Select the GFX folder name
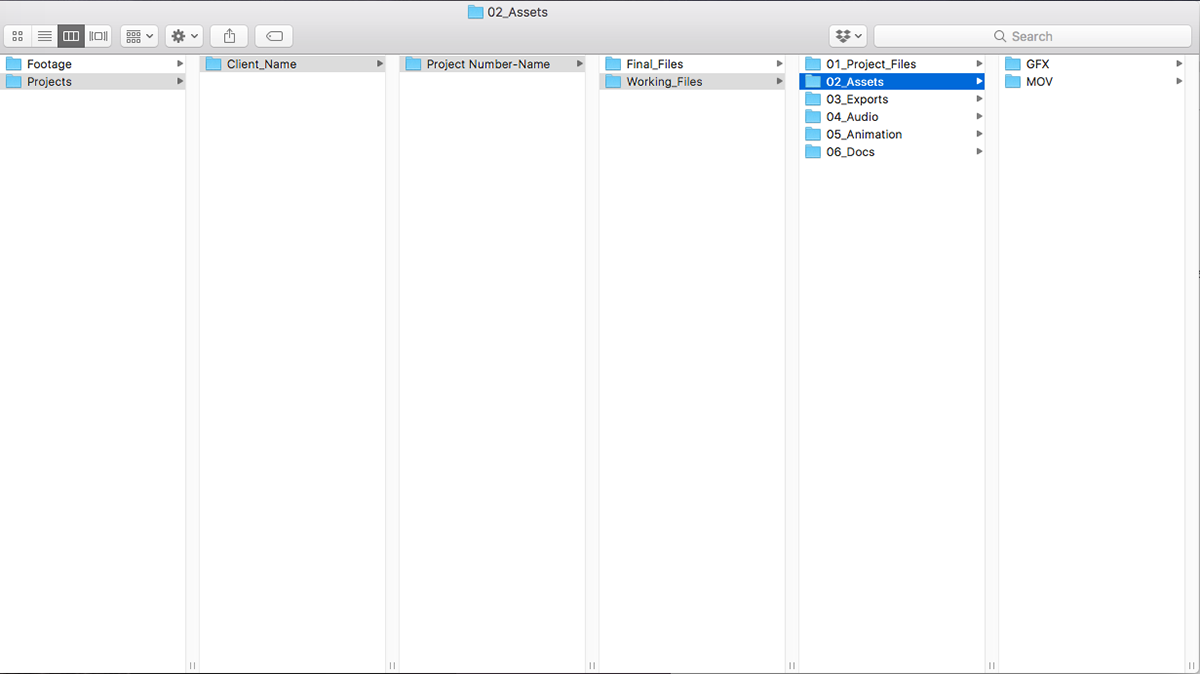This screenshot has width=1200, height=674. pos(1038,64)
